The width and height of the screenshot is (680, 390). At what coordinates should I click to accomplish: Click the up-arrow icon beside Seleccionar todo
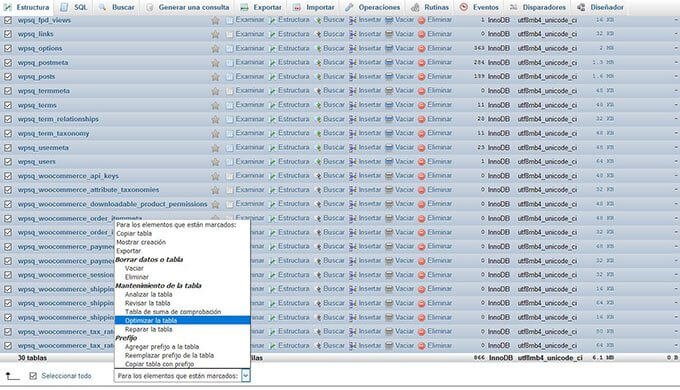point(12,376)
